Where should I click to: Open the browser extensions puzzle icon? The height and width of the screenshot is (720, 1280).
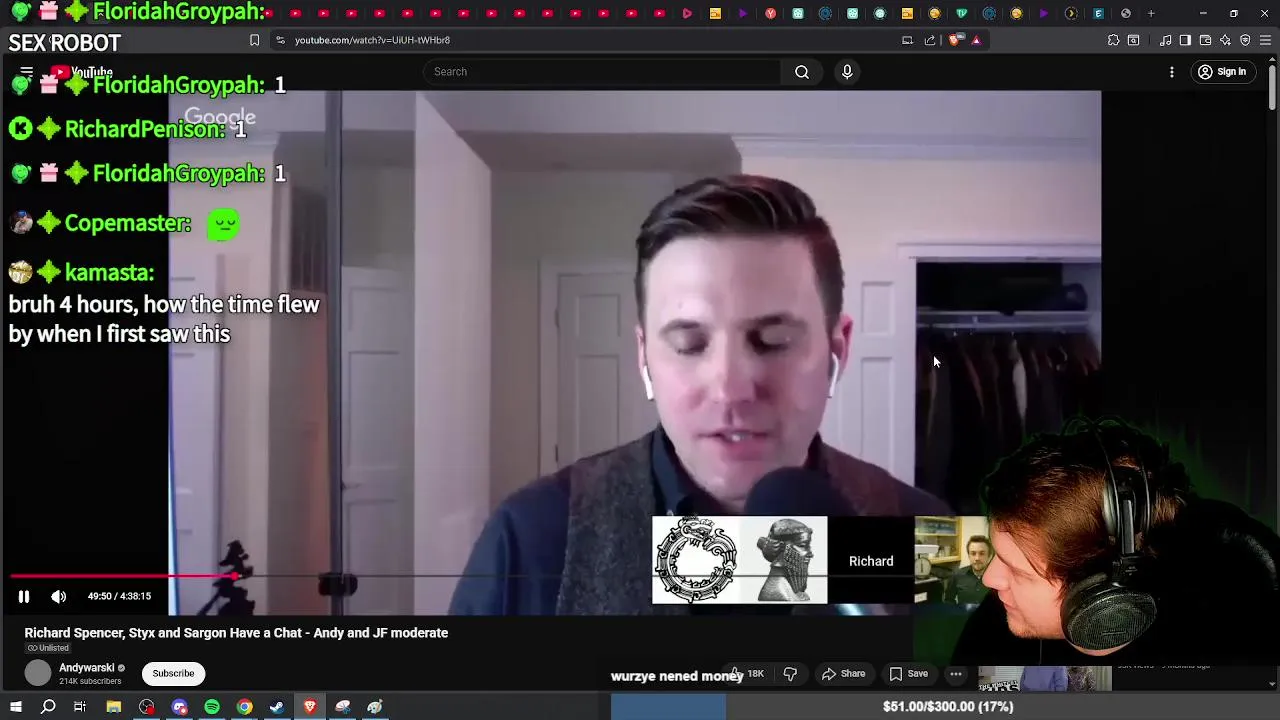click(1113, 40)
